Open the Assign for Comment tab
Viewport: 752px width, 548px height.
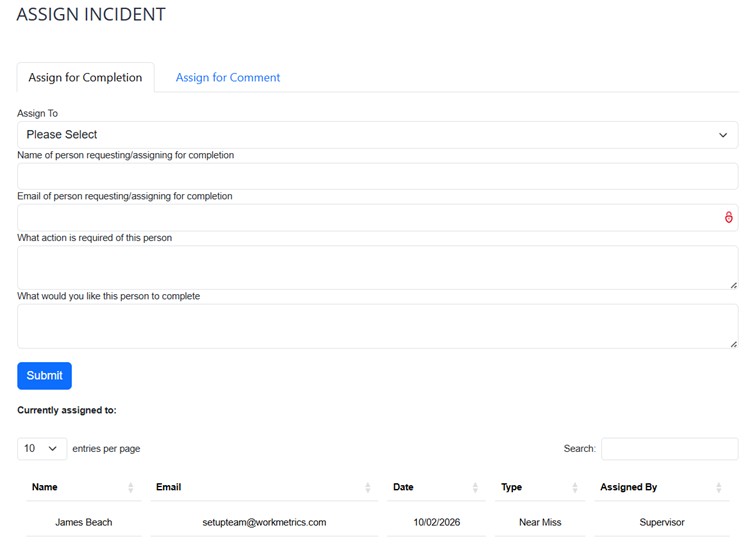(x=228, y=78)
